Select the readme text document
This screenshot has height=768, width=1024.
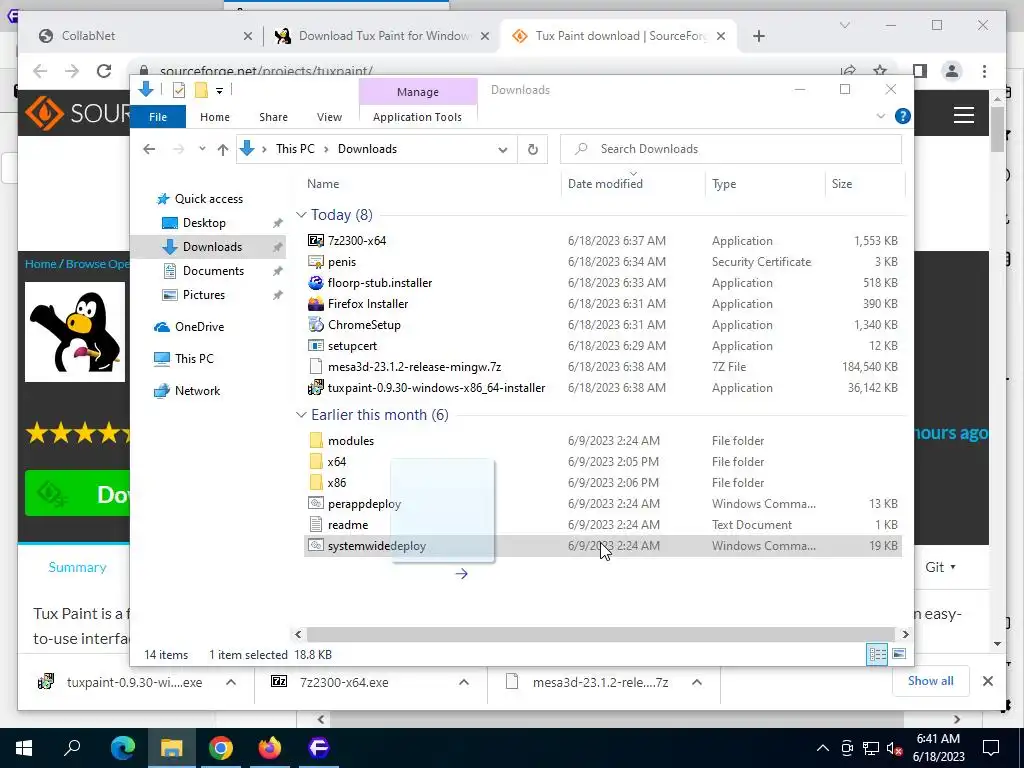(347, 524)
